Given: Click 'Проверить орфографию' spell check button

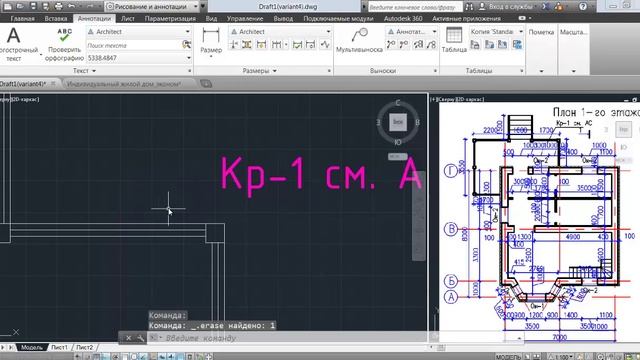Looking at the screenshot, I should [64, 45].
